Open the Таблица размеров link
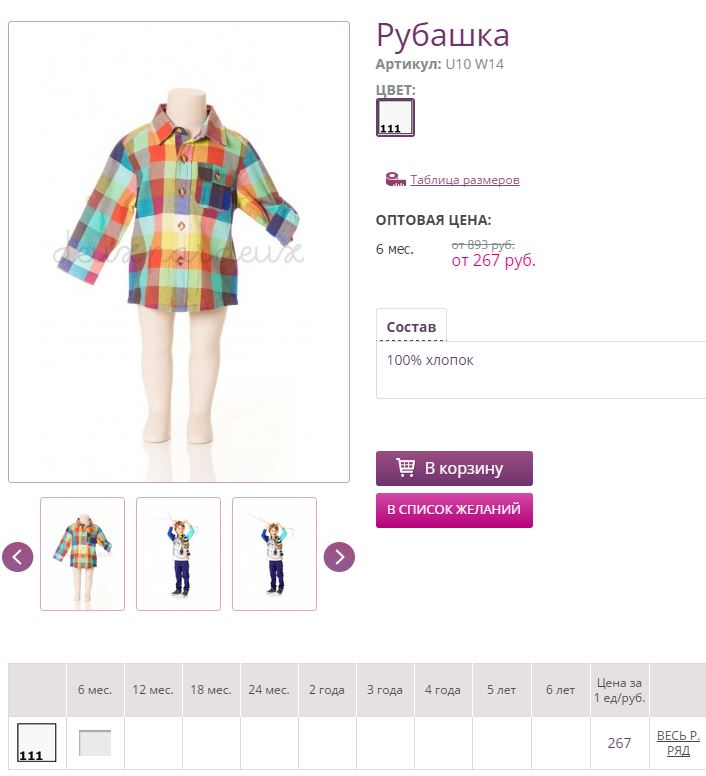This screenshot has height=776, width=706. point(465,180)
